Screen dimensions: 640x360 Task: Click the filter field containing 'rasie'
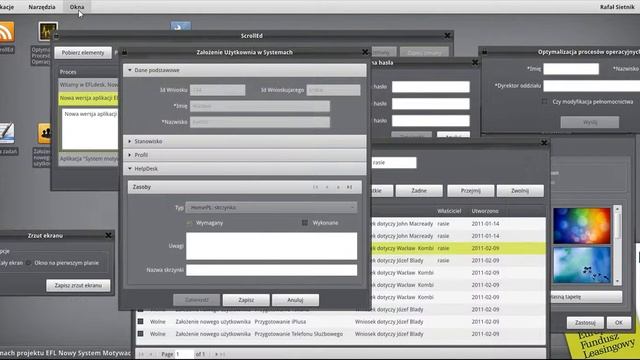tap(393, 162)
